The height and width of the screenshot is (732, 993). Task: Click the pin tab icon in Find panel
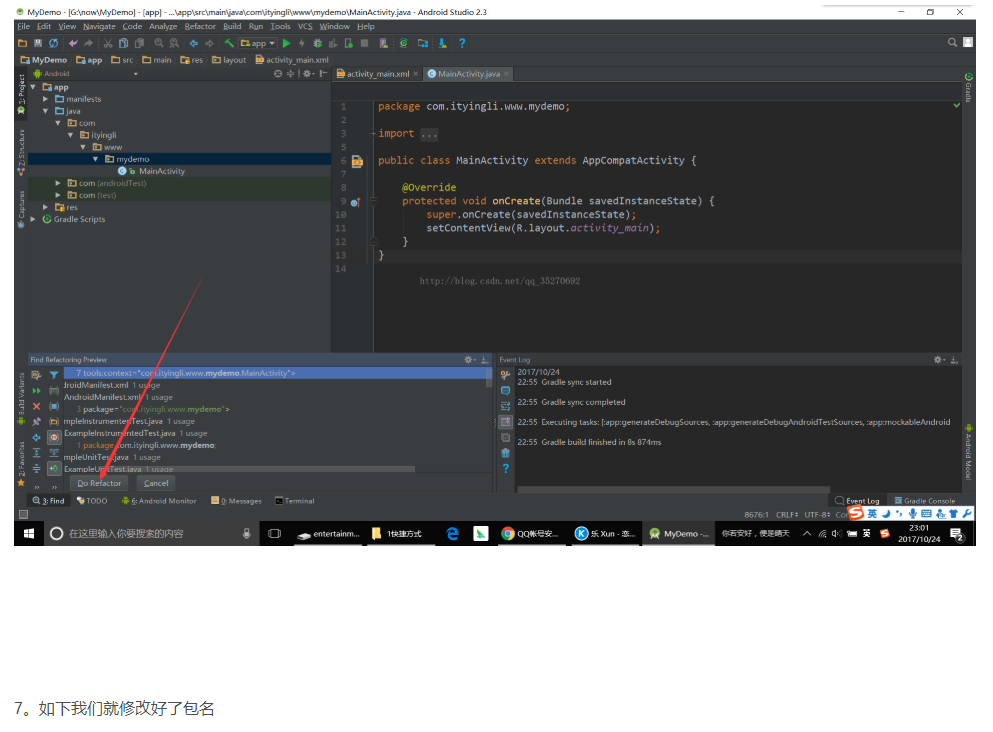[37, 422]
